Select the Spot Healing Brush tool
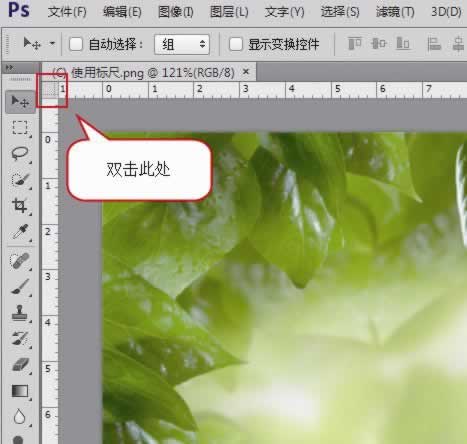This screenshot has height=444, width=467. (20, 261)
